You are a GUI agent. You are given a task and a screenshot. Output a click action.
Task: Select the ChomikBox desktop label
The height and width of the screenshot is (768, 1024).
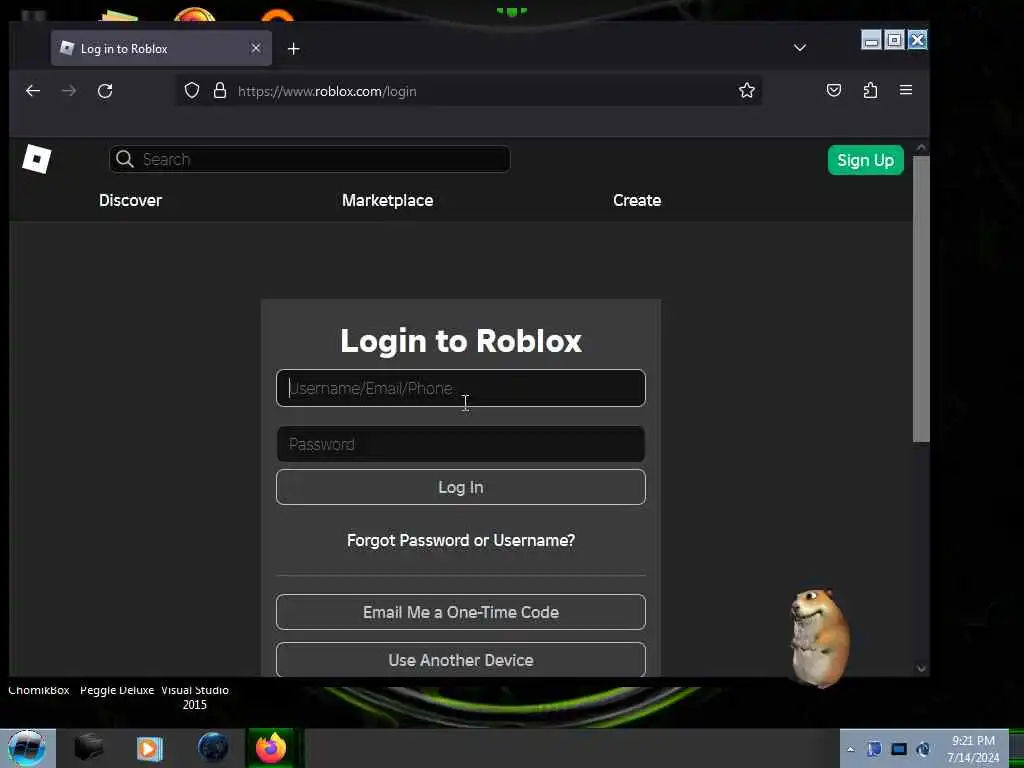tap(39, 690)
